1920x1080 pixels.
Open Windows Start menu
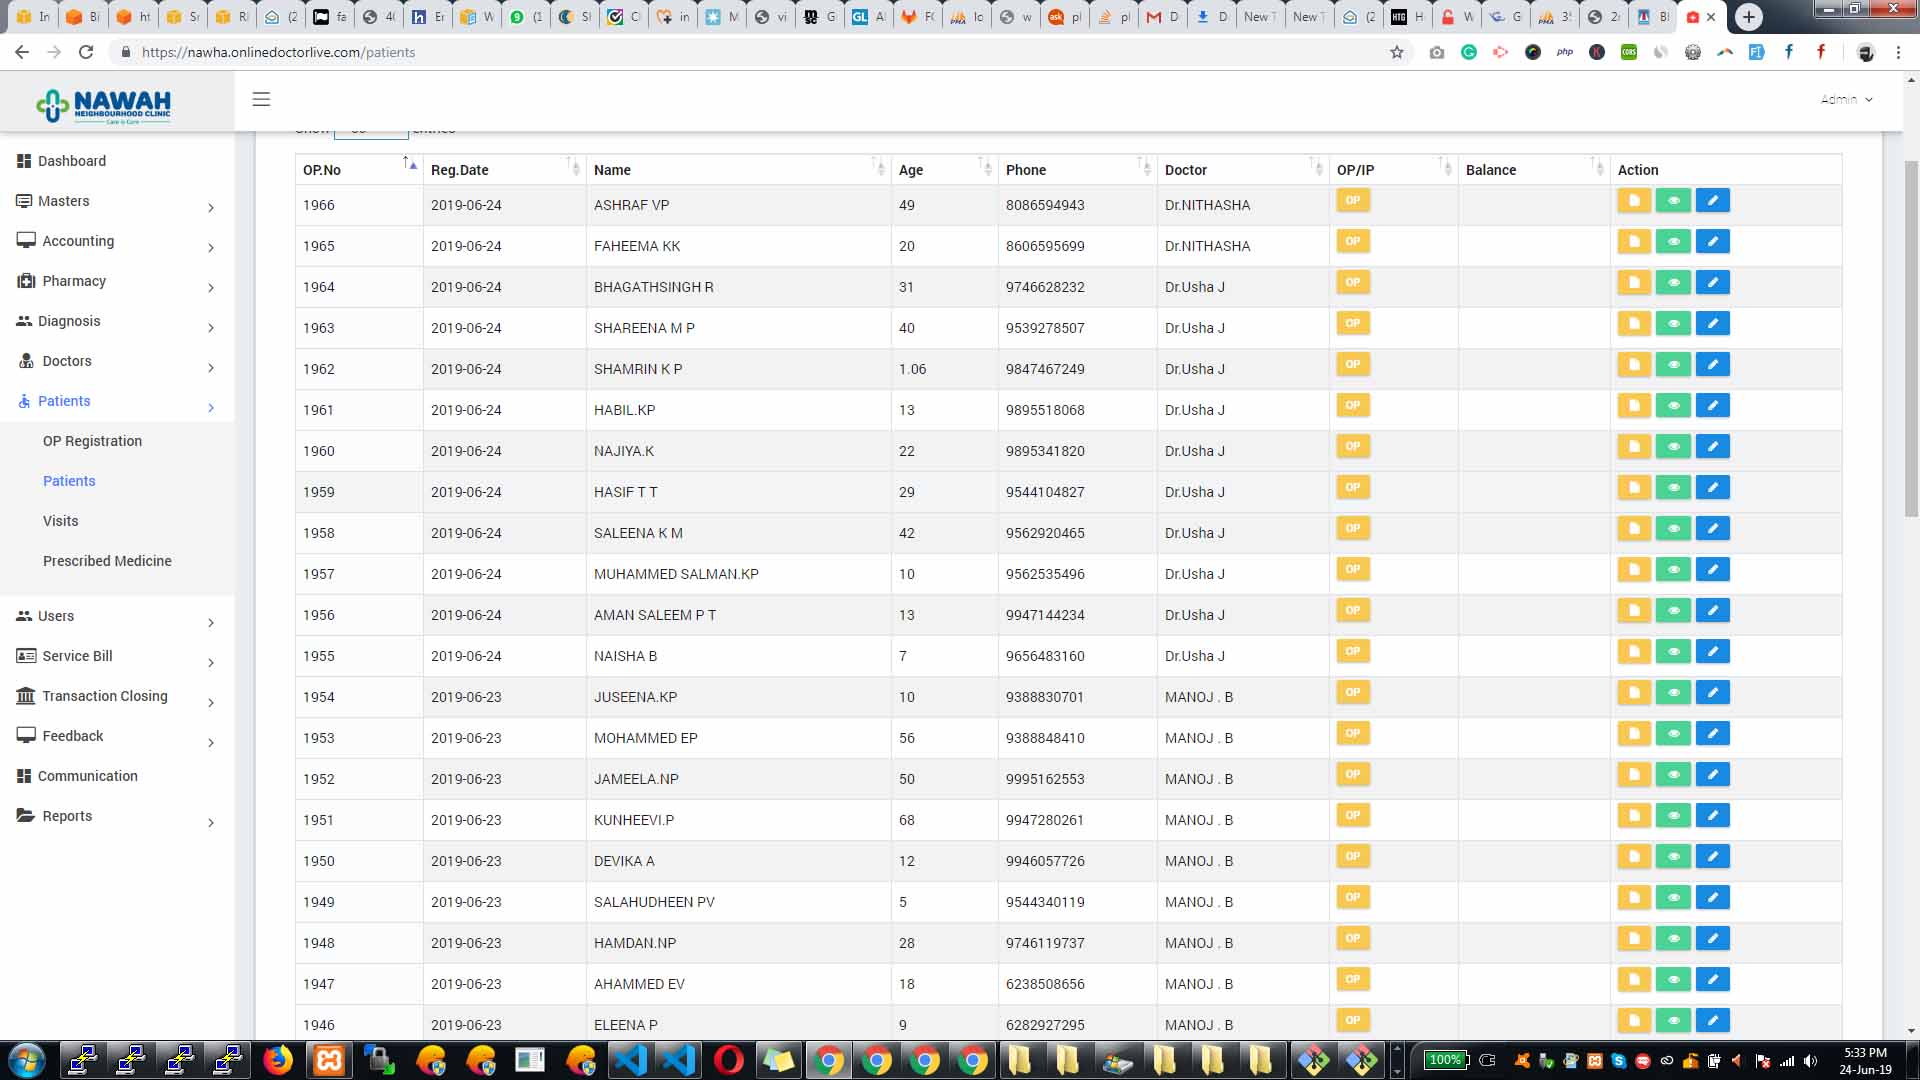[27, 1060]
